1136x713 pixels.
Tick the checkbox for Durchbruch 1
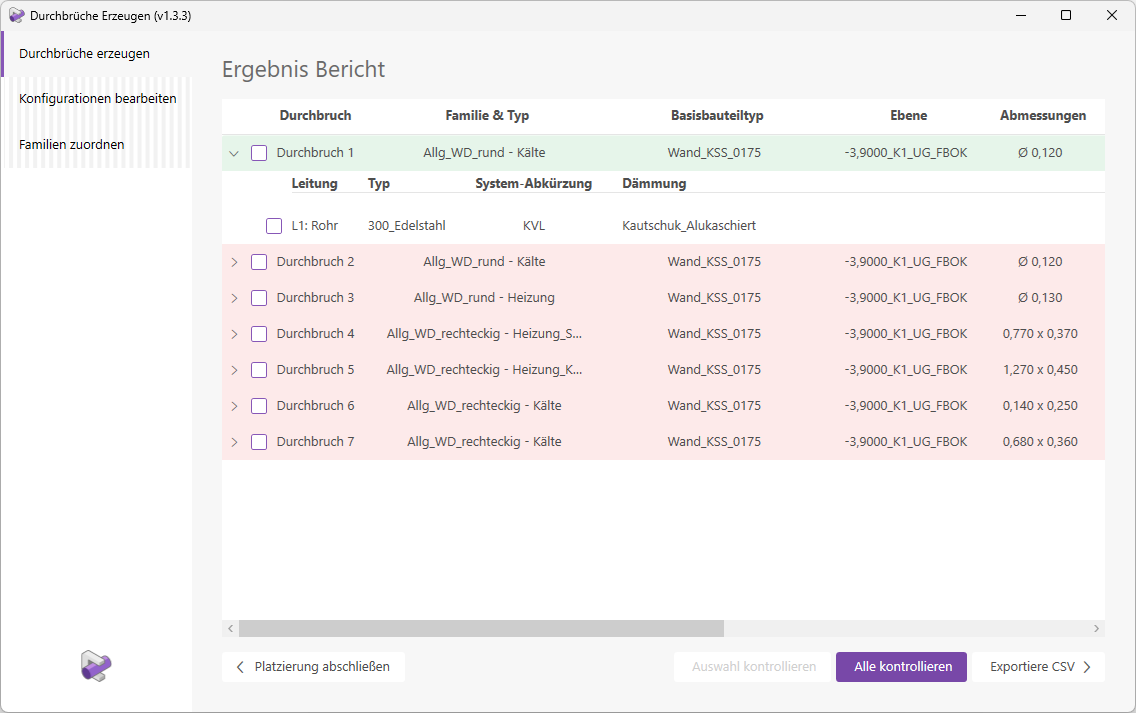(259, 153)
